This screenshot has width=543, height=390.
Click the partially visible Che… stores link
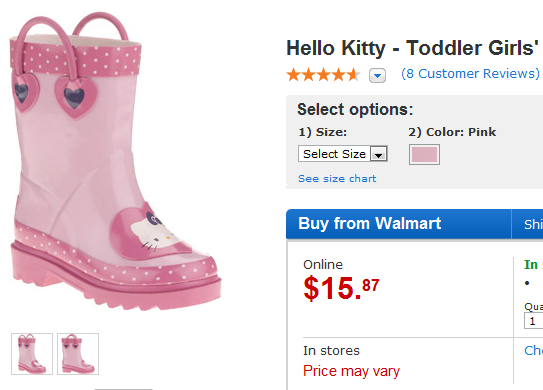click(534, 351)
